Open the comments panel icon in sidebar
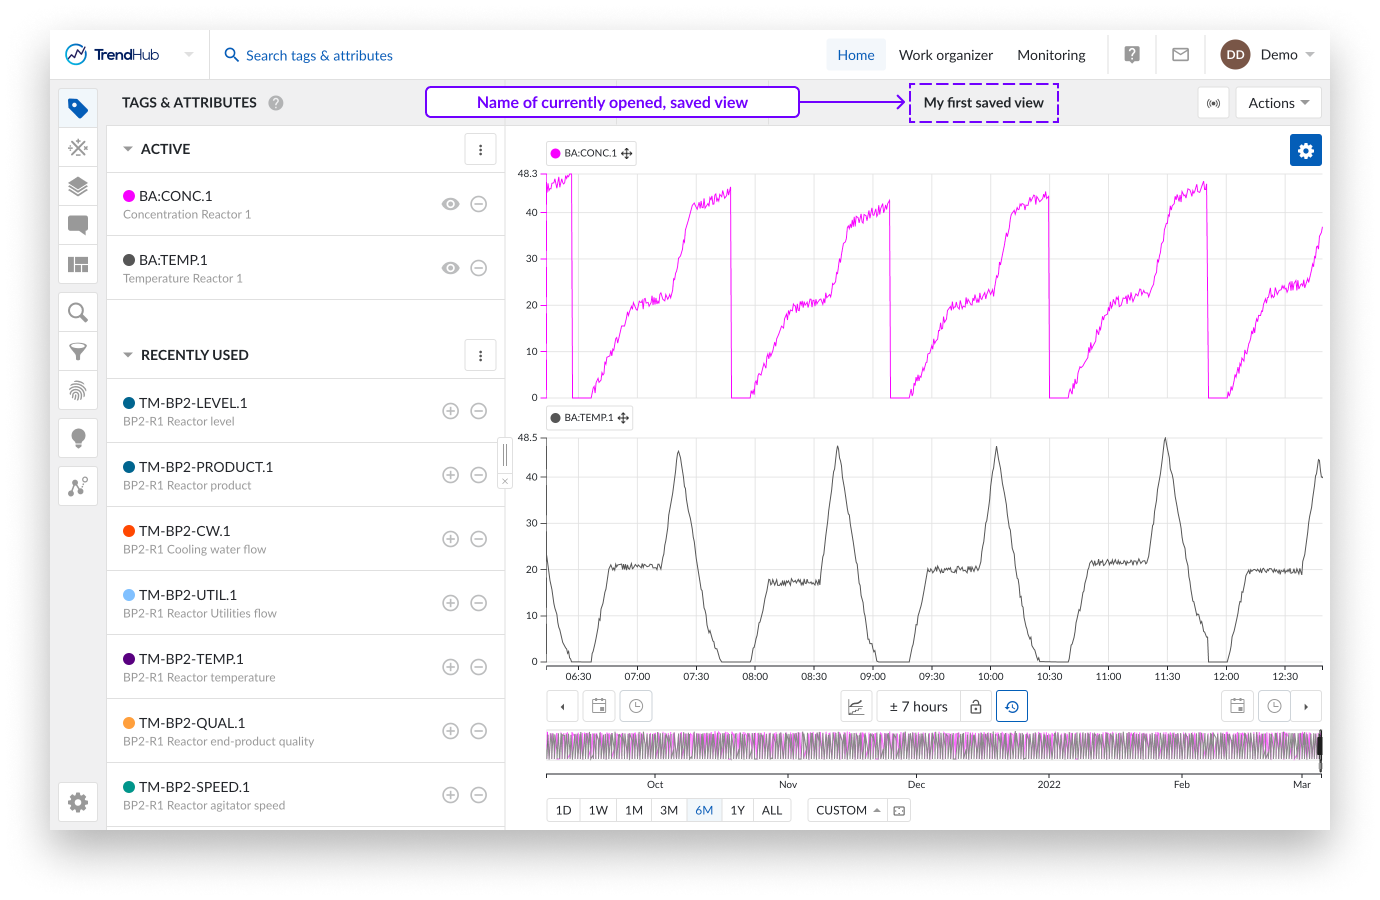 (78, 225)
